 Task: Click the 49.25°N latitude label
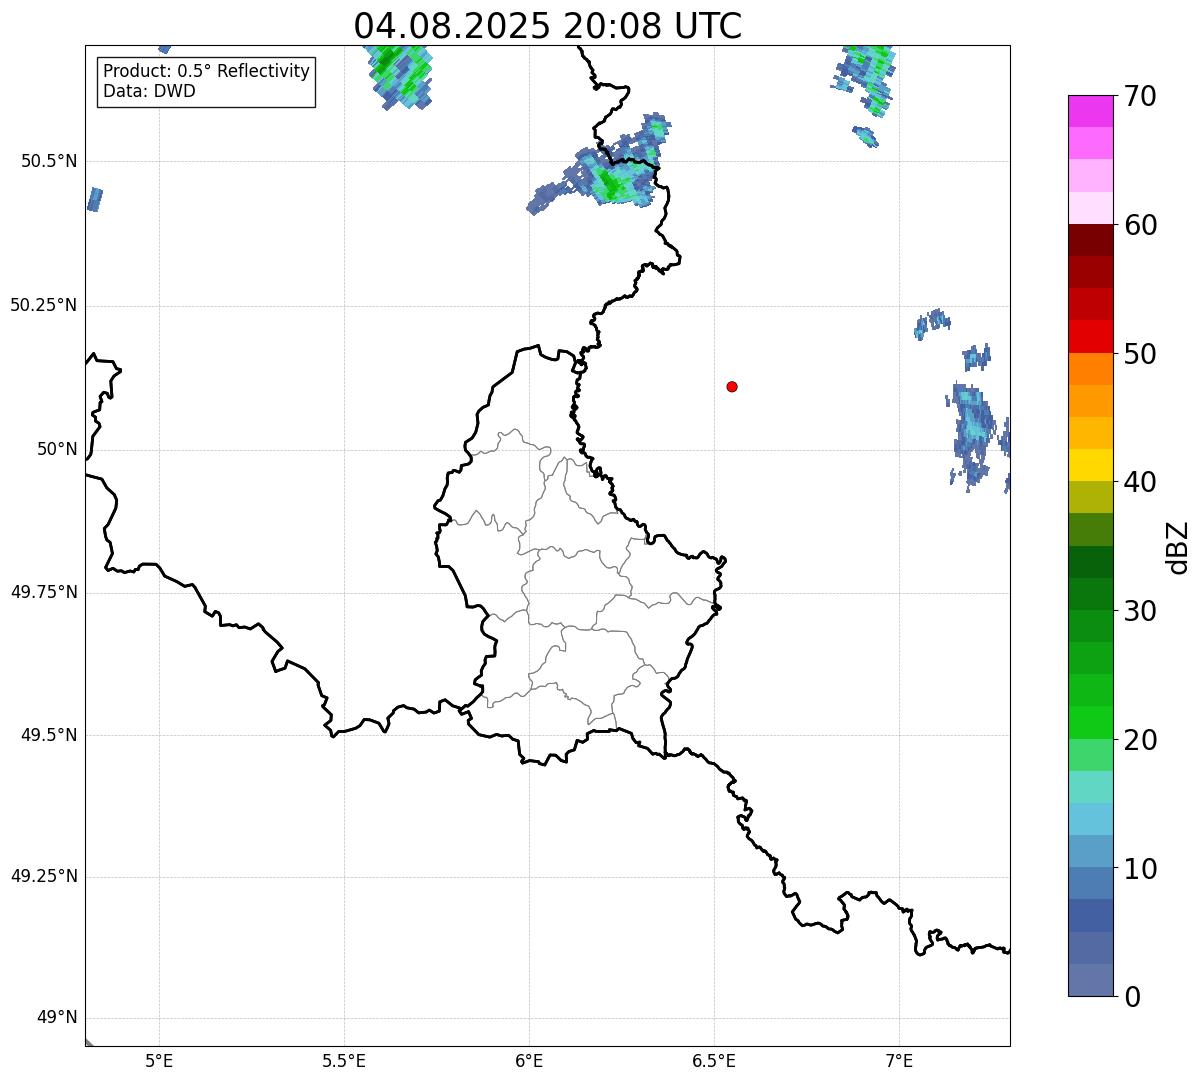tap(43, 876)
